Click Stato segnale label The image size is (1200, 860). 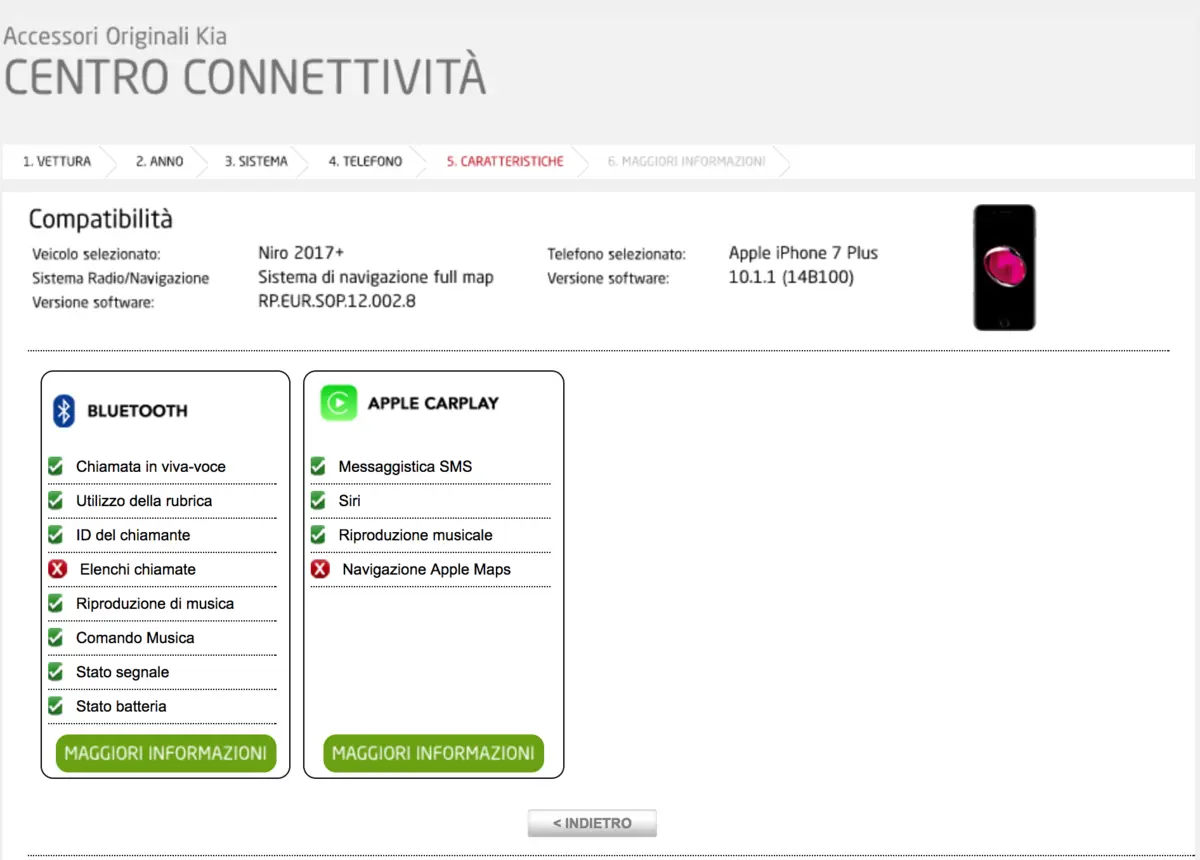point(122,672)
